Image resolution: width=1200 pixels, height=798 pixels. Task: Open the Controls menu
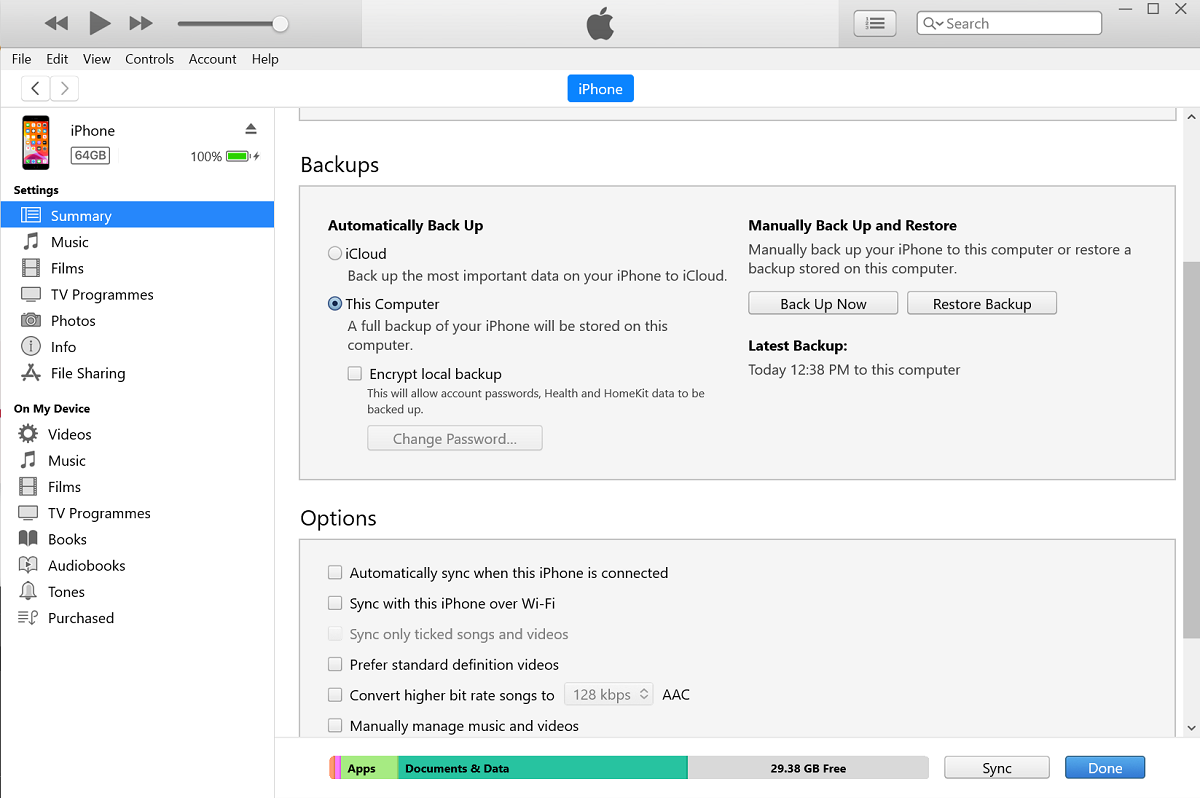(x=149, y=59)
